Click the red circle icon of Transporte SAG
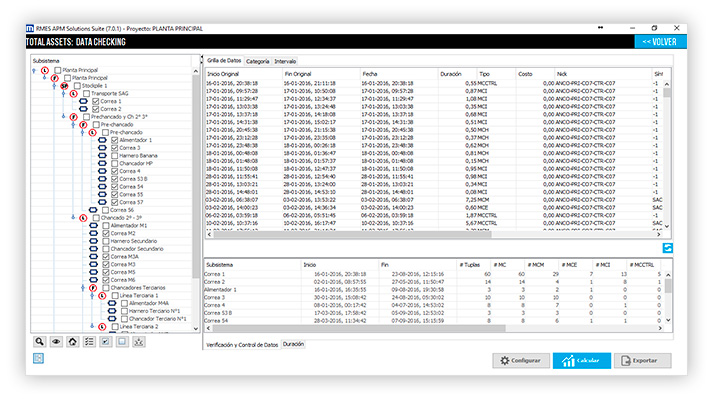The height and width of the screenshot is (399, 716). (74, 94)
